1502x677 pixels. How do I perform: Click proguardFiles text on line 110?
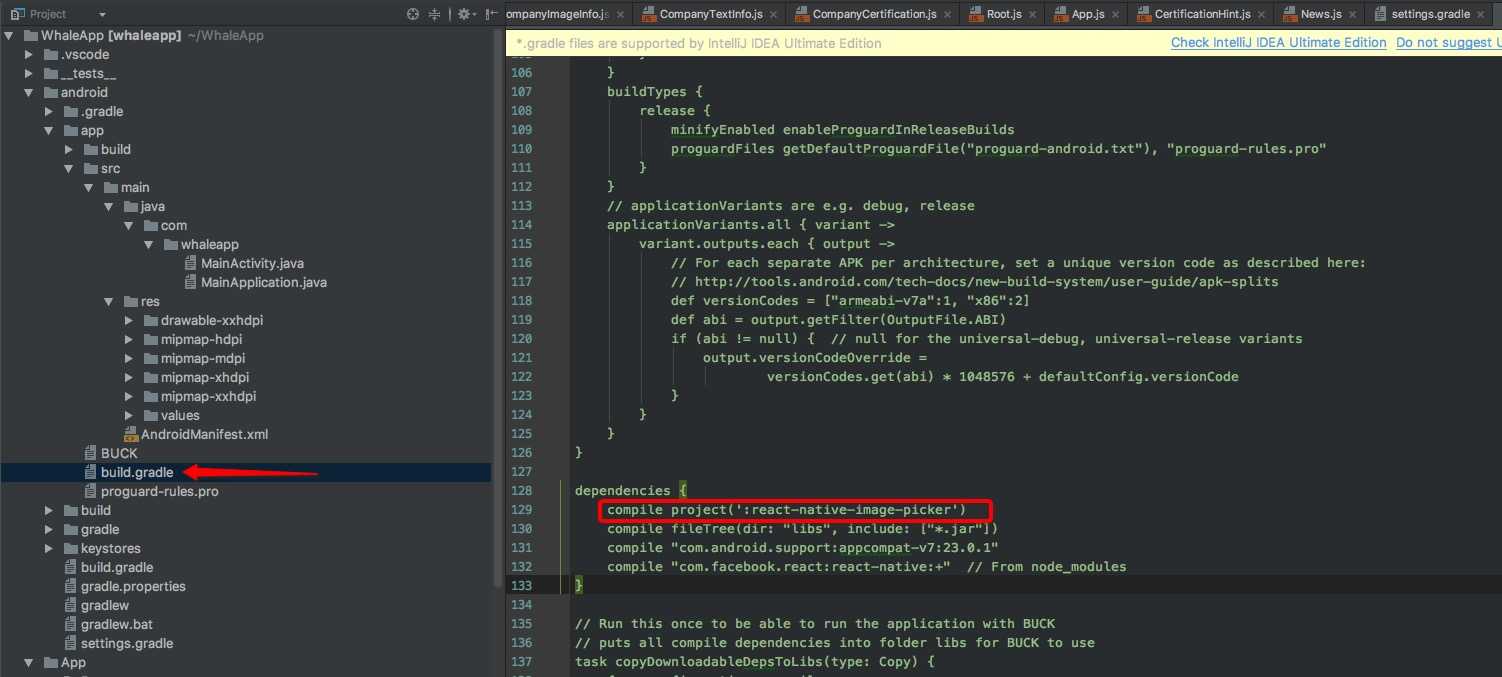click(x=719, y=149)
